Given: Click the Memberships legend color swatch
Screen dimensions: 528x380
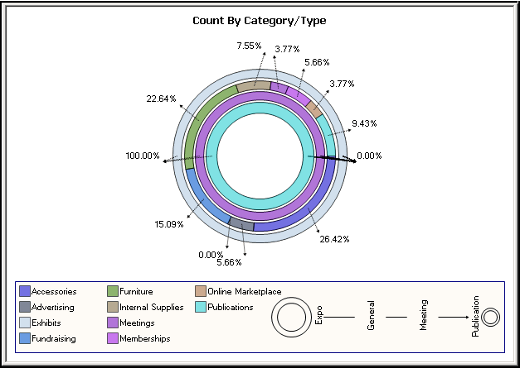Looking at the screenshot, I should [x=113, y=338].
